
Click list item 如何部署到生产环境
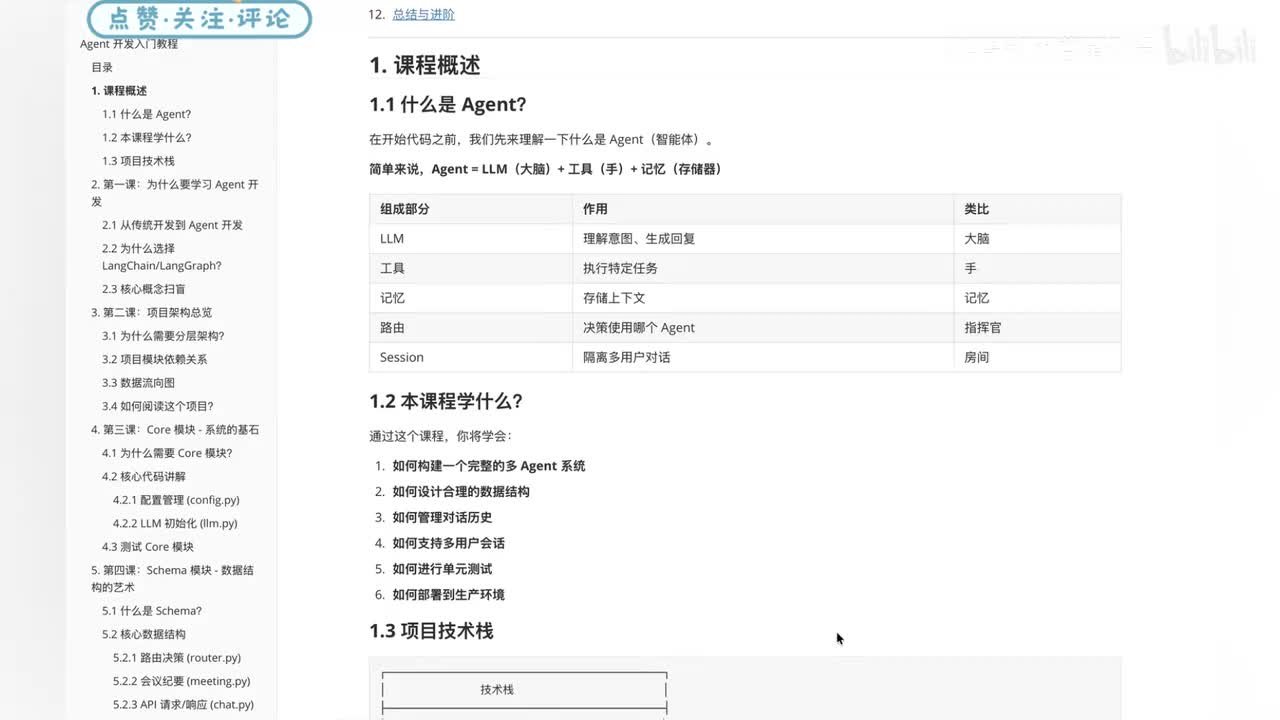[449, 595]
